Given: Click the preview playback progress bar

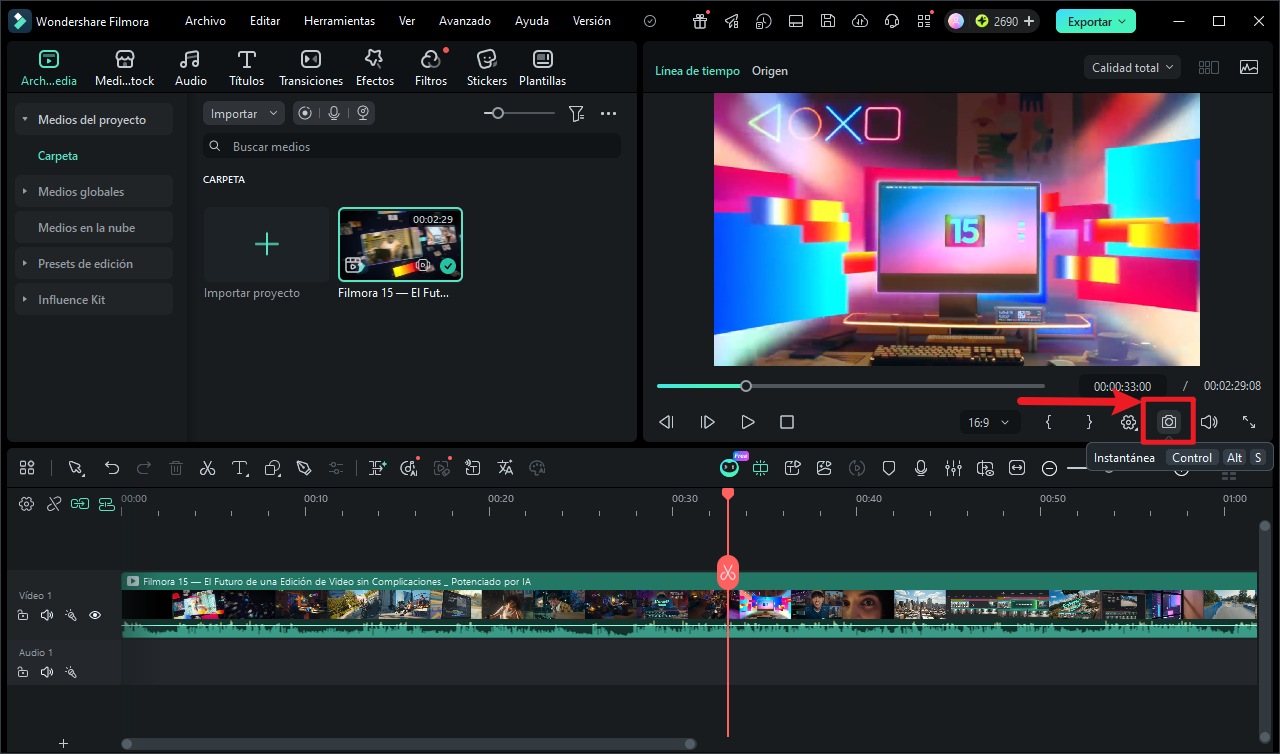Looking at the screenshot, I should (851, 386).
